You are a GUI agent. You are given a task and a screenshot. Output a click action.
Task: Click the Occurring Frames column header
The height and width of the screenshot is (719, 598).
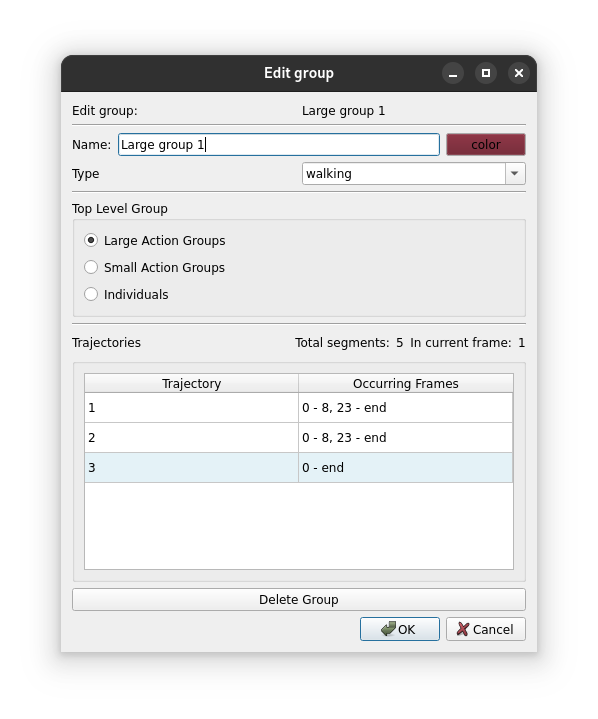tap(405, 383)
